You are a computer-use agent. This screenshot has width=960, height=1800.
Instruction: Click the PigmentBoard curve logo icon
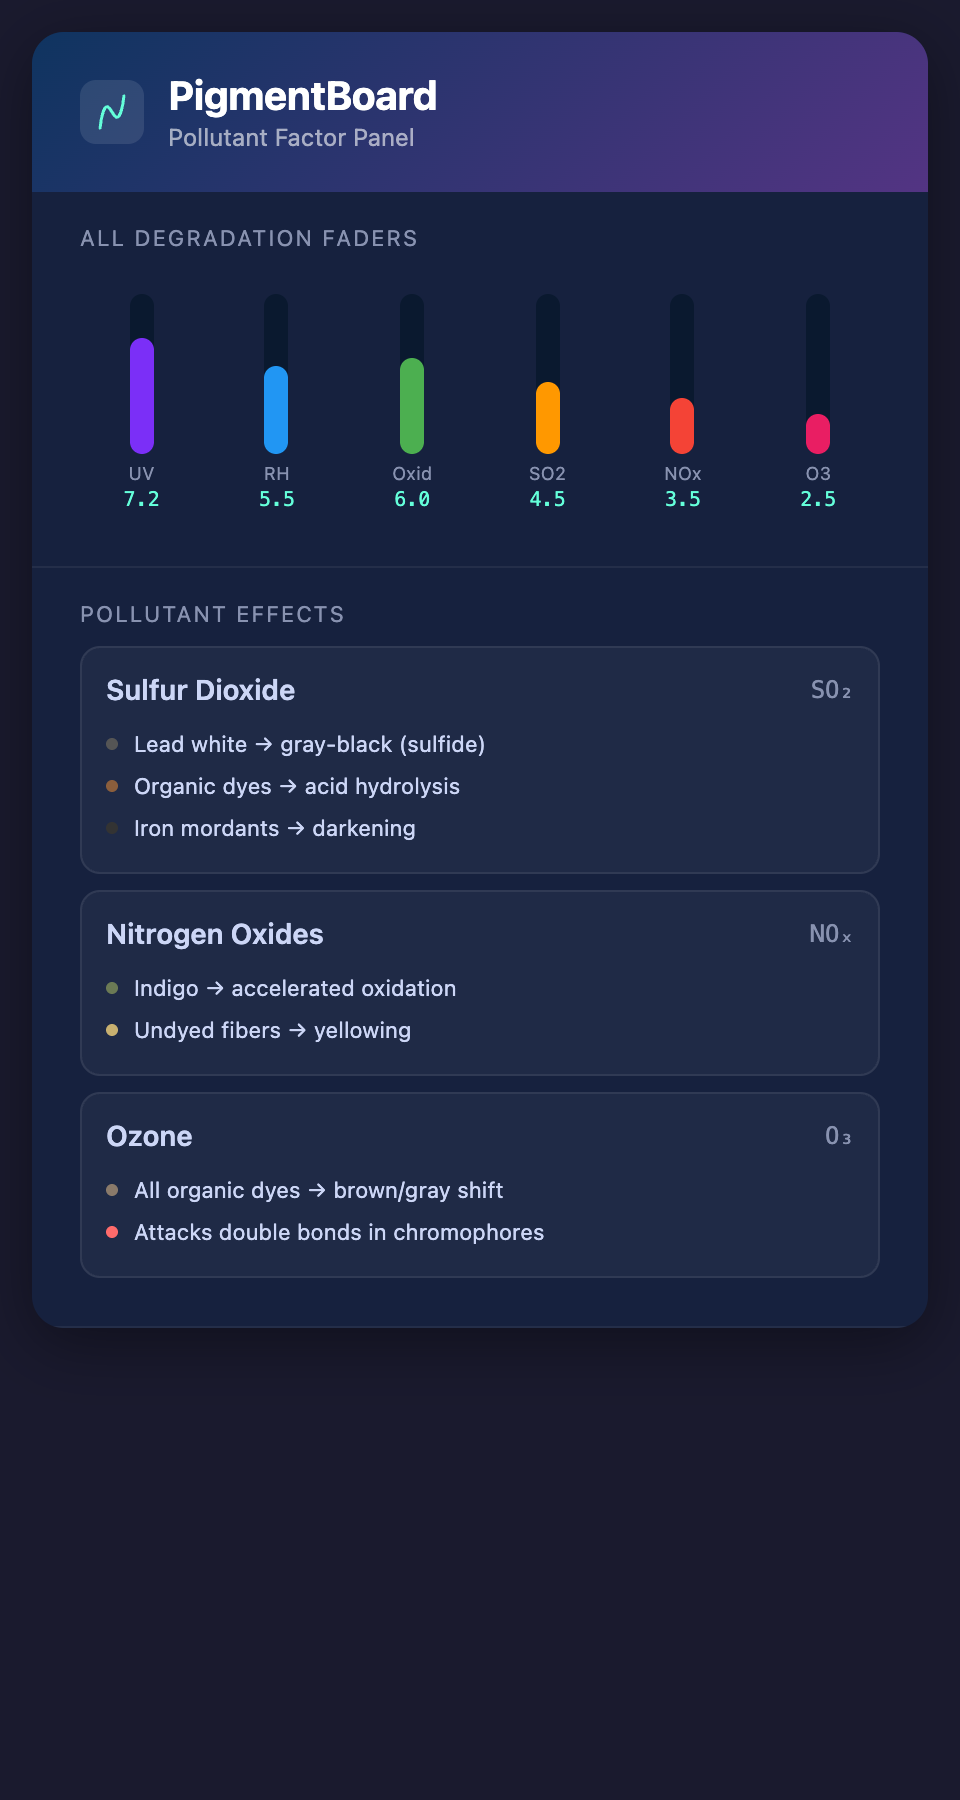[x=112, y=112]
